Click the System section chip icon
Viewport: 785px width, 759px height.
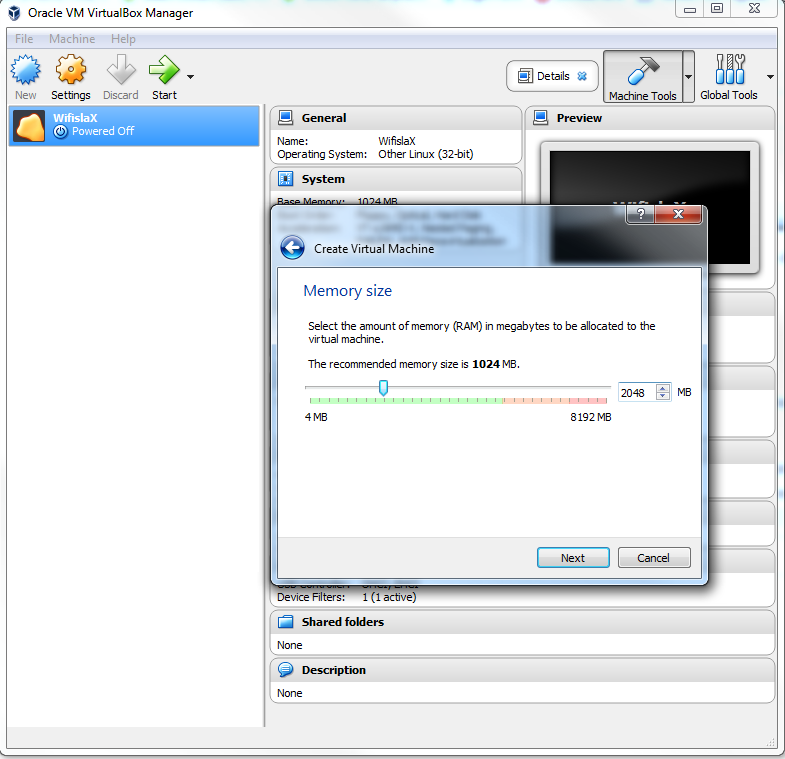click(x=285, y=179)
